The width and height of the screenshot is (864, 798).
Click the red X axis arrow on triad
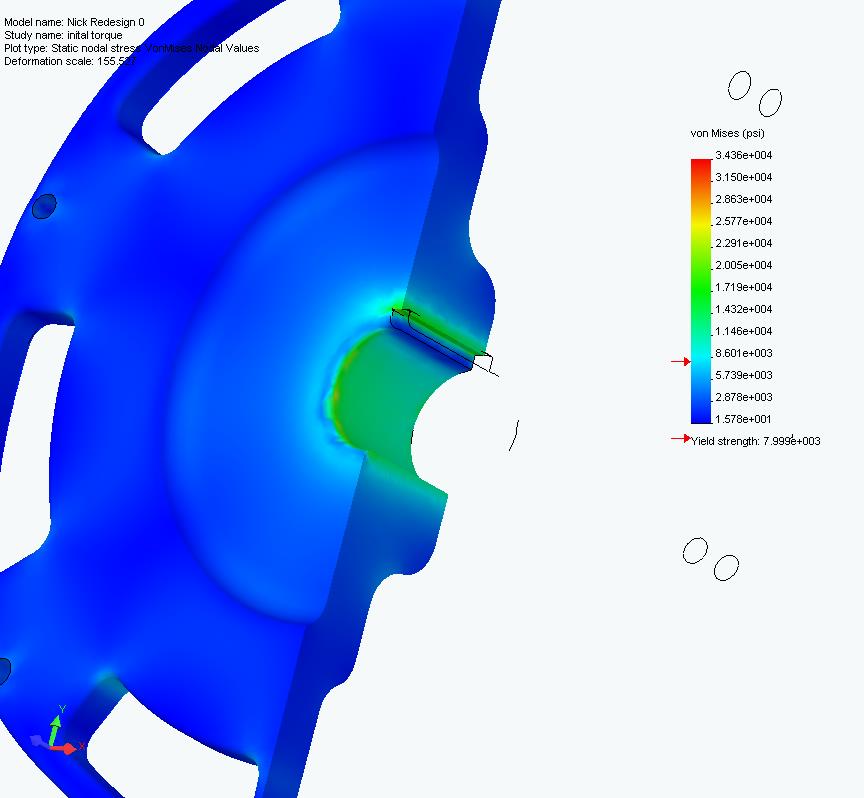(x=70, y=748)
